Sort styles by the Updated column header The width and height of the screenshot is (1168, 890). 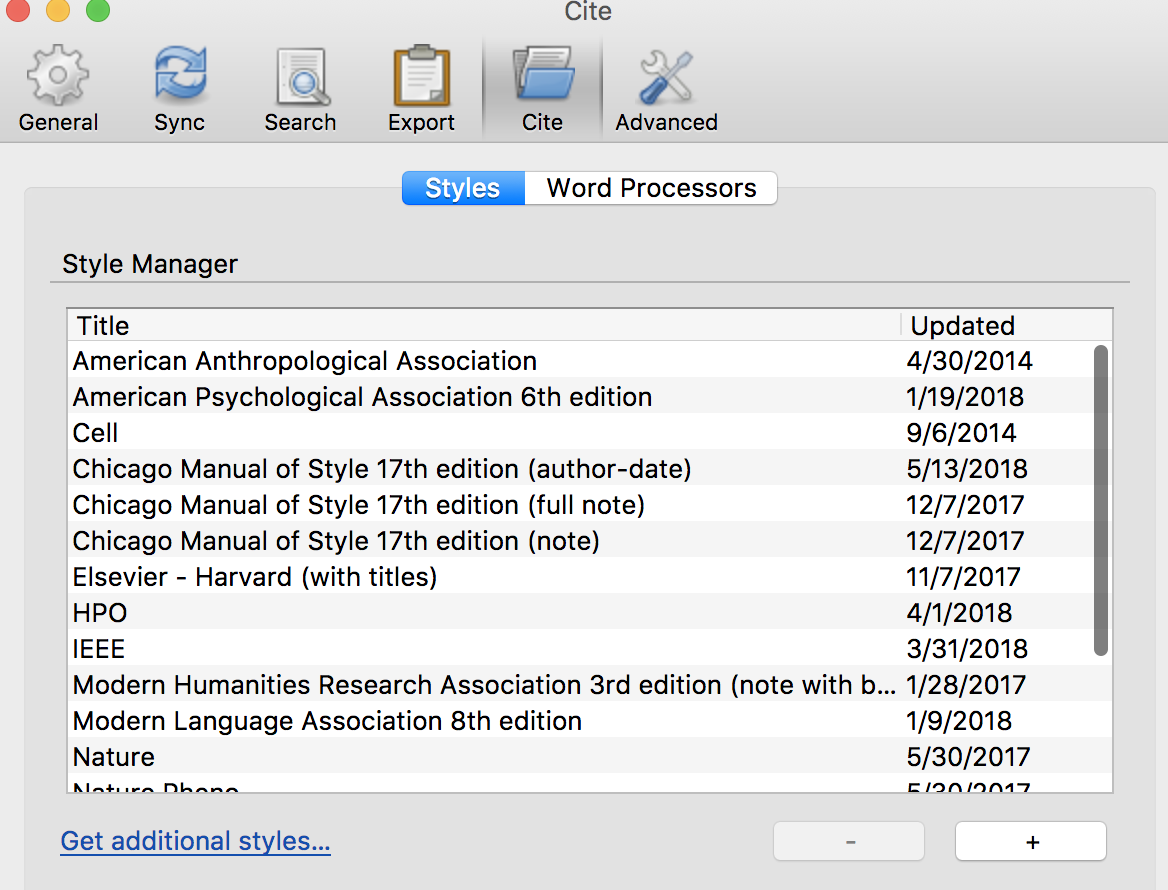tap(1006, 325)
